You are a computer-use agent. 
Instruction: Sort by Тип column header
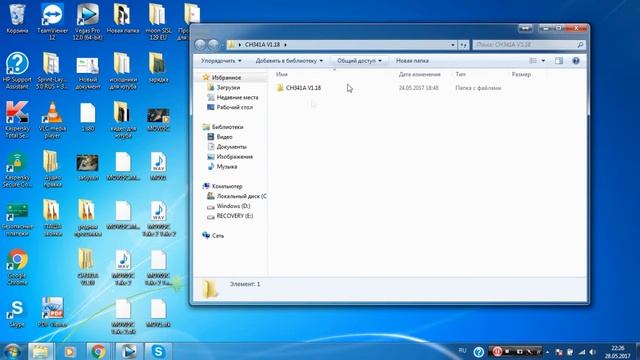tap(460, 74)
